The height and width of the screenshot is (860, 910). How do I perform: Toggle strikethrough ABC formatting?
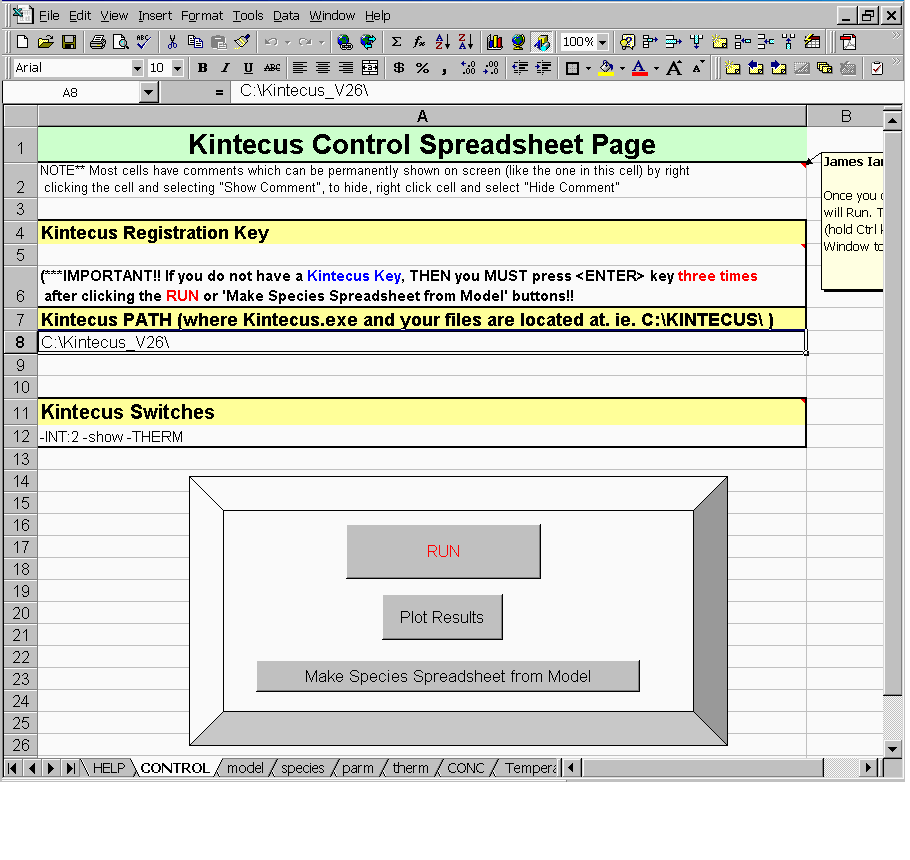272,68
